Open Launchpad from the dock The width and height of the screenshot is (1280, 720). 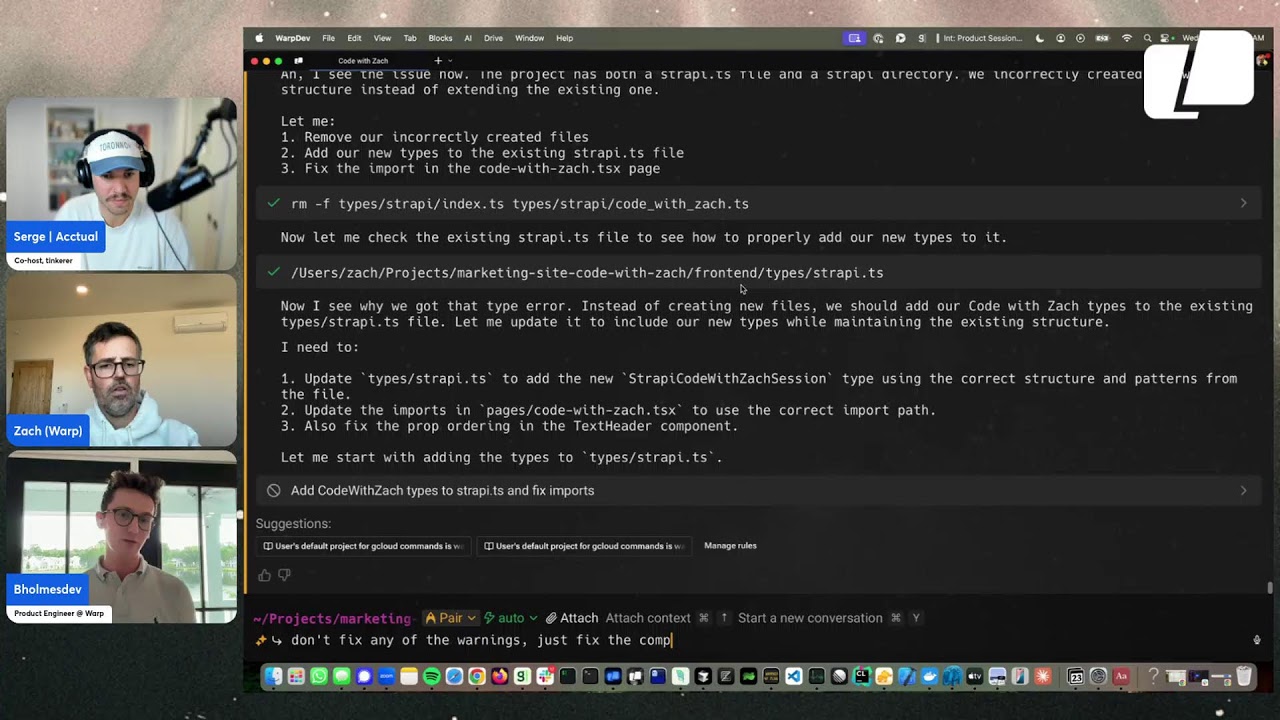(296, 677)
